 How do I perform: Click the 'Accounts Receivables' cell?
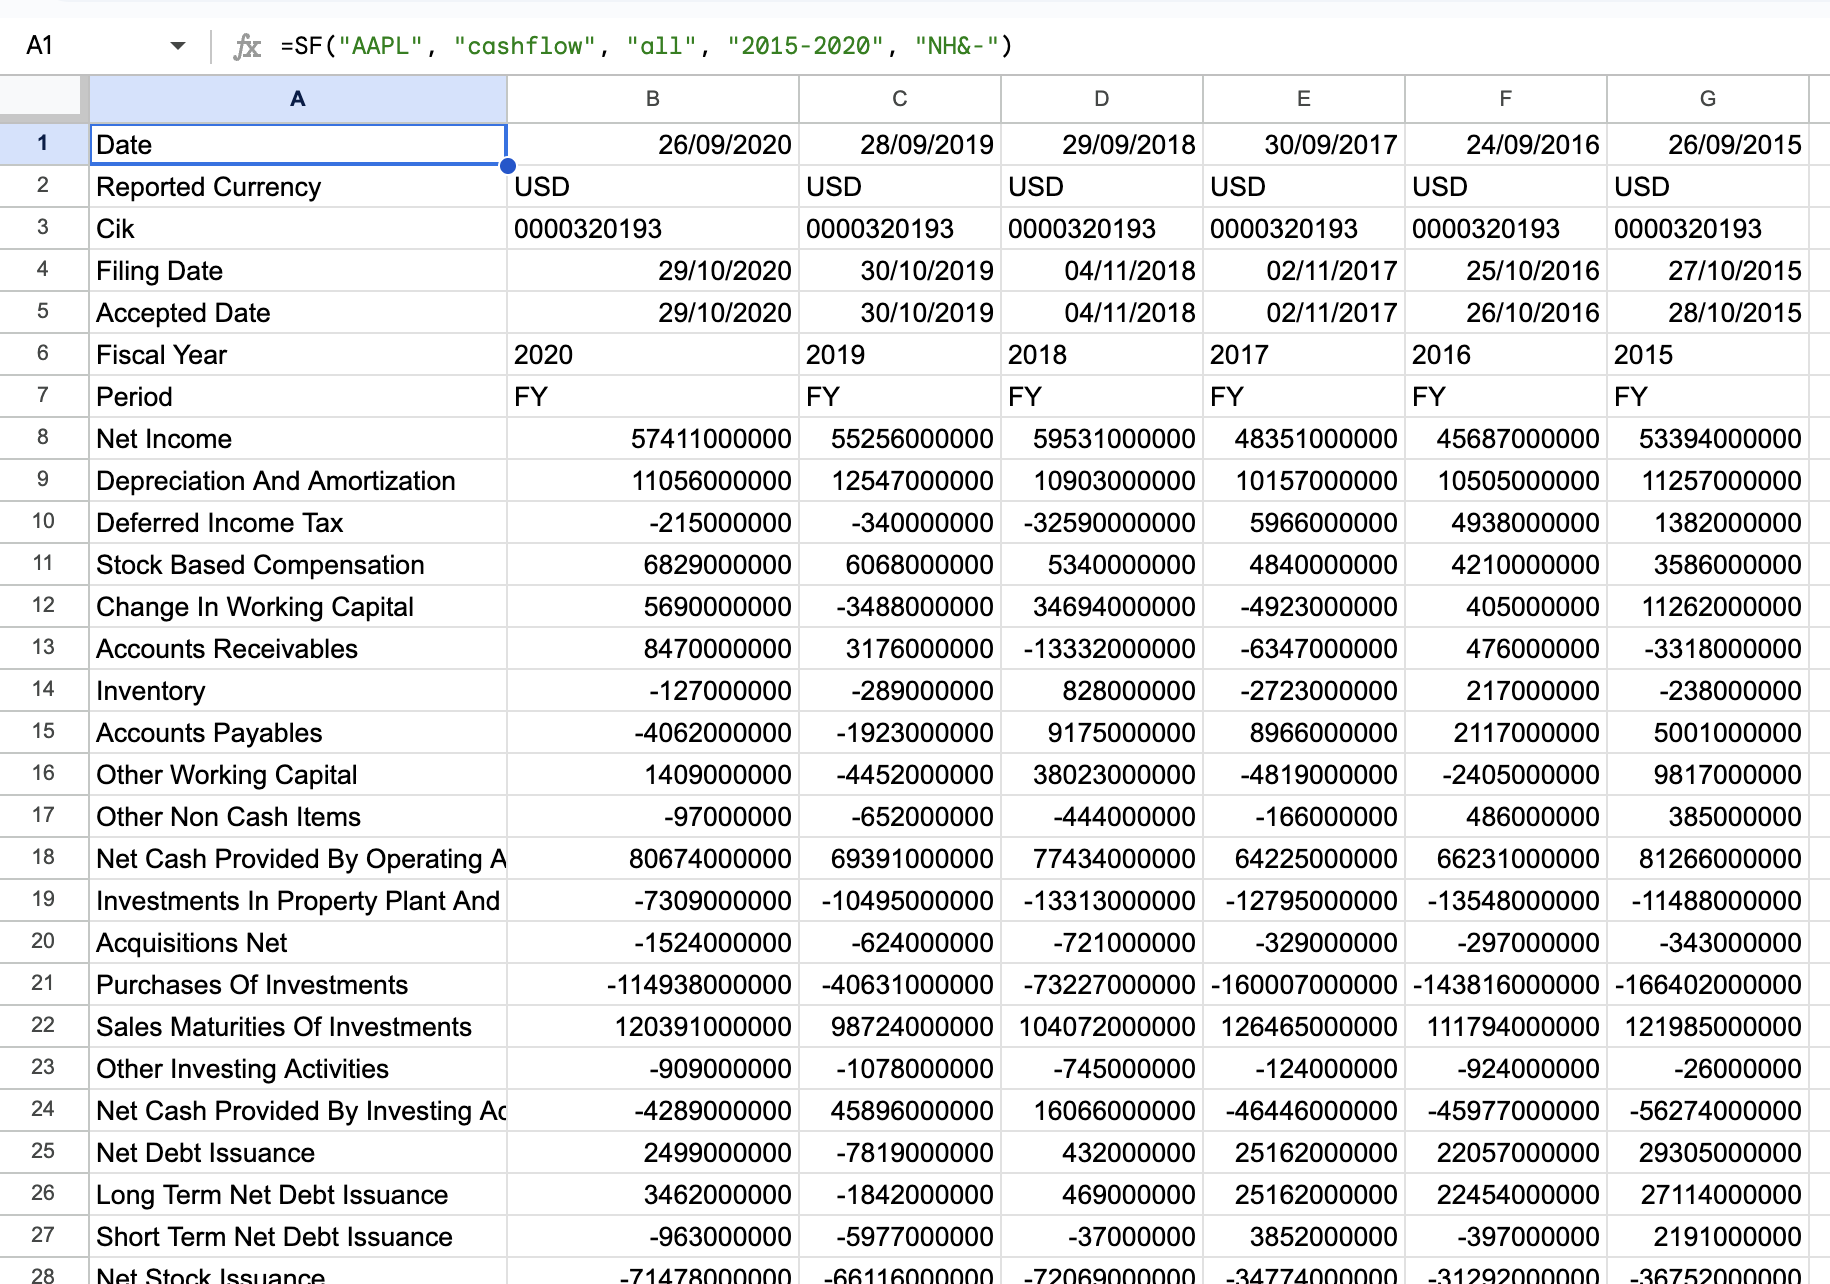(x=298, y=649)
